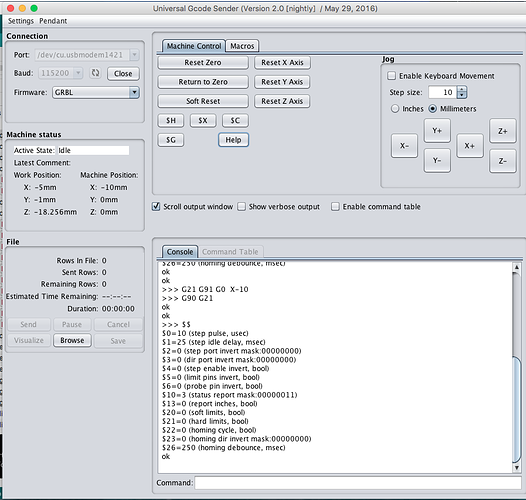Perform a Soft Reset
Viewport: 526px width, 500px height.
pyautogui.click(x=203, y=101)
